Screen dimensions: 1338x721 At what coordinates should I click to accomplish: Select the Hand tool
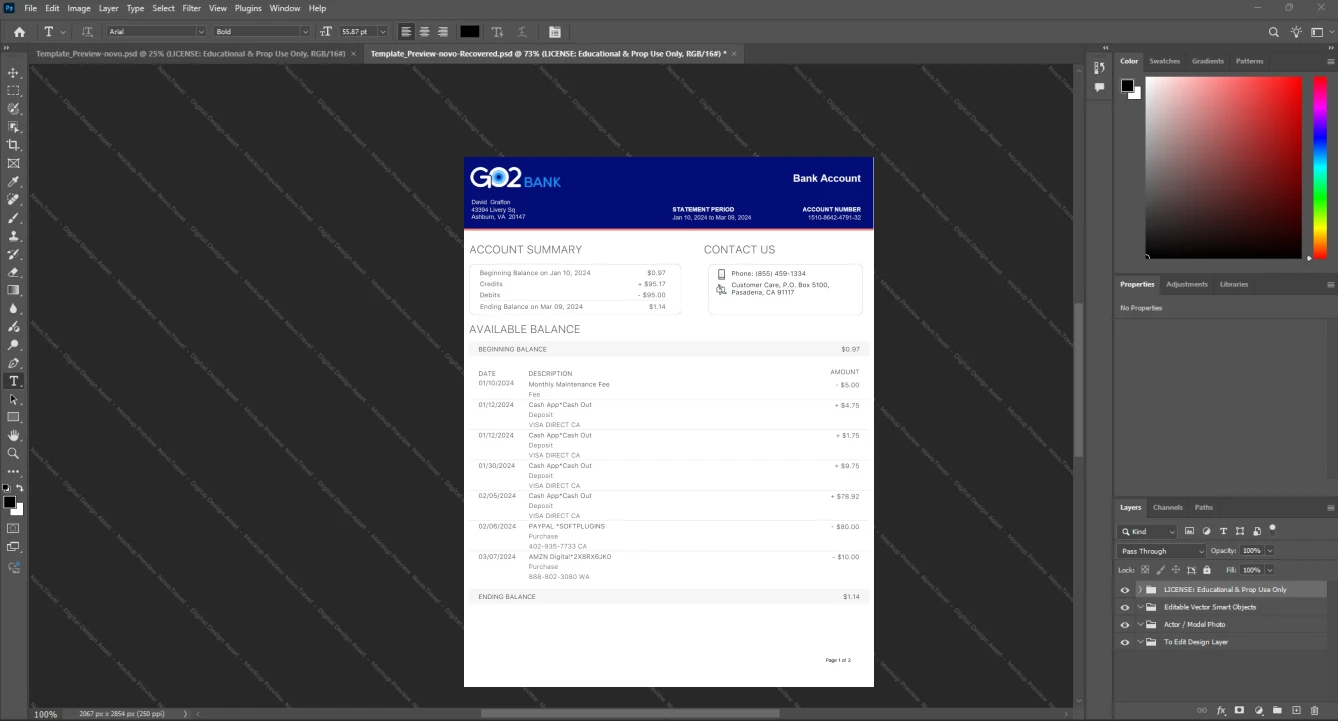coord(13,436)
